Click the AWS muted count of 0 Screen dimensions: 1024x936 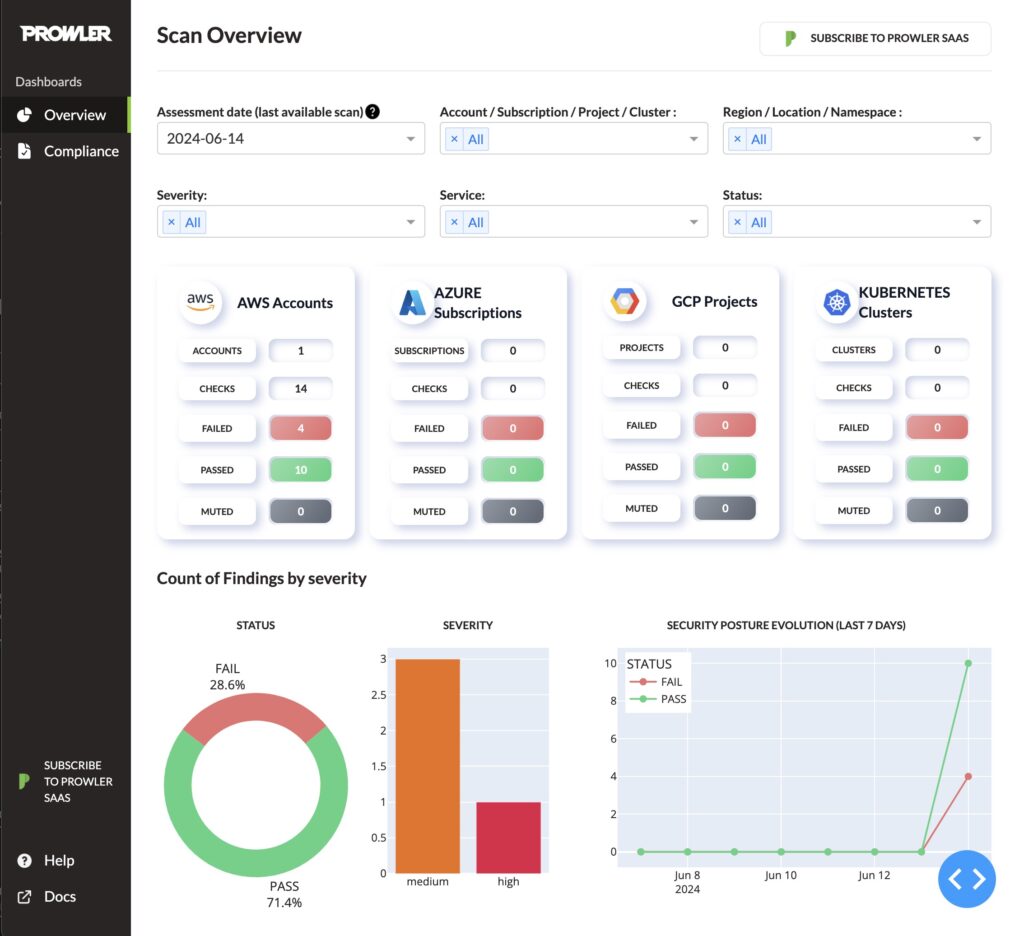[300, 511]
